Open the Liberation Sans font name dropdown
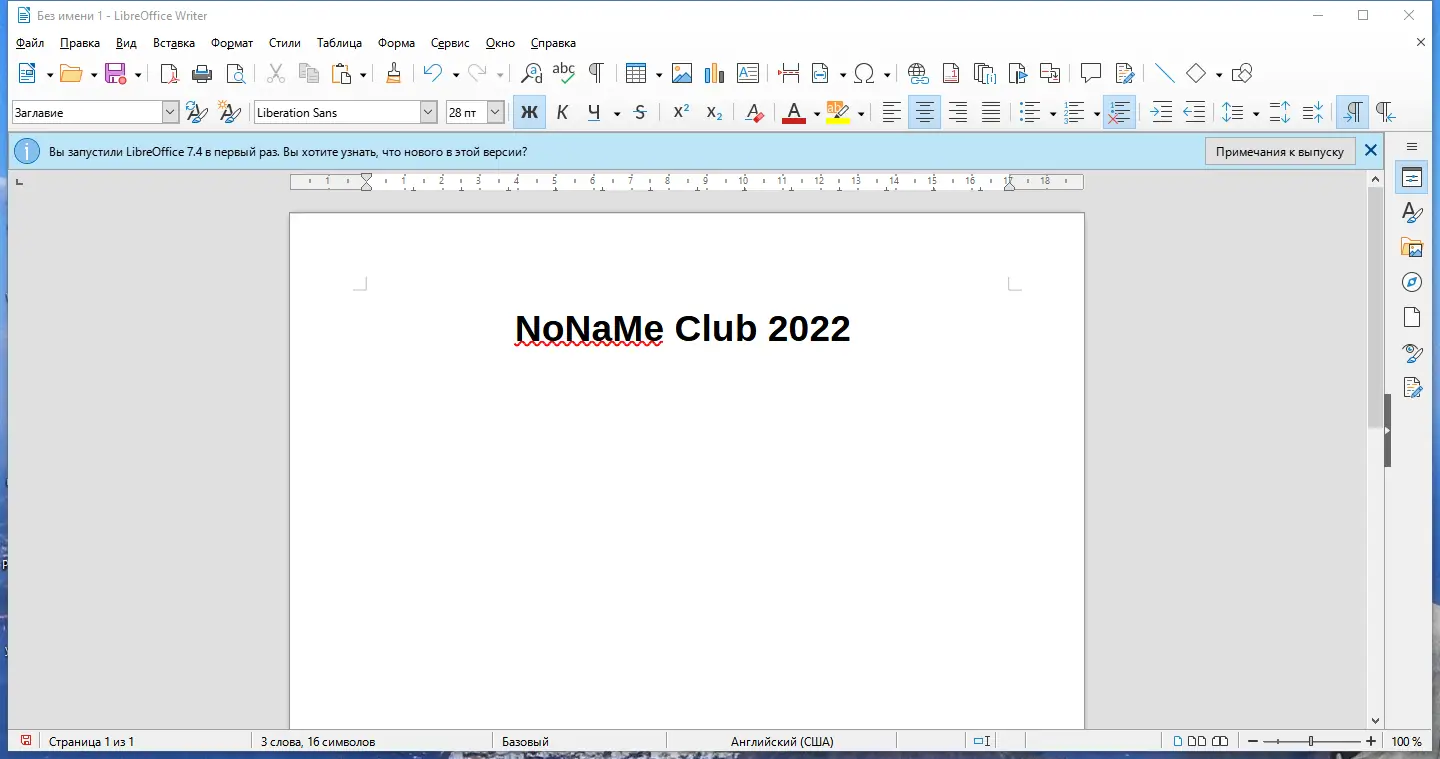The width and height of the screenshot is (1440, 759). pyautogui.click(x=428, y=112)
